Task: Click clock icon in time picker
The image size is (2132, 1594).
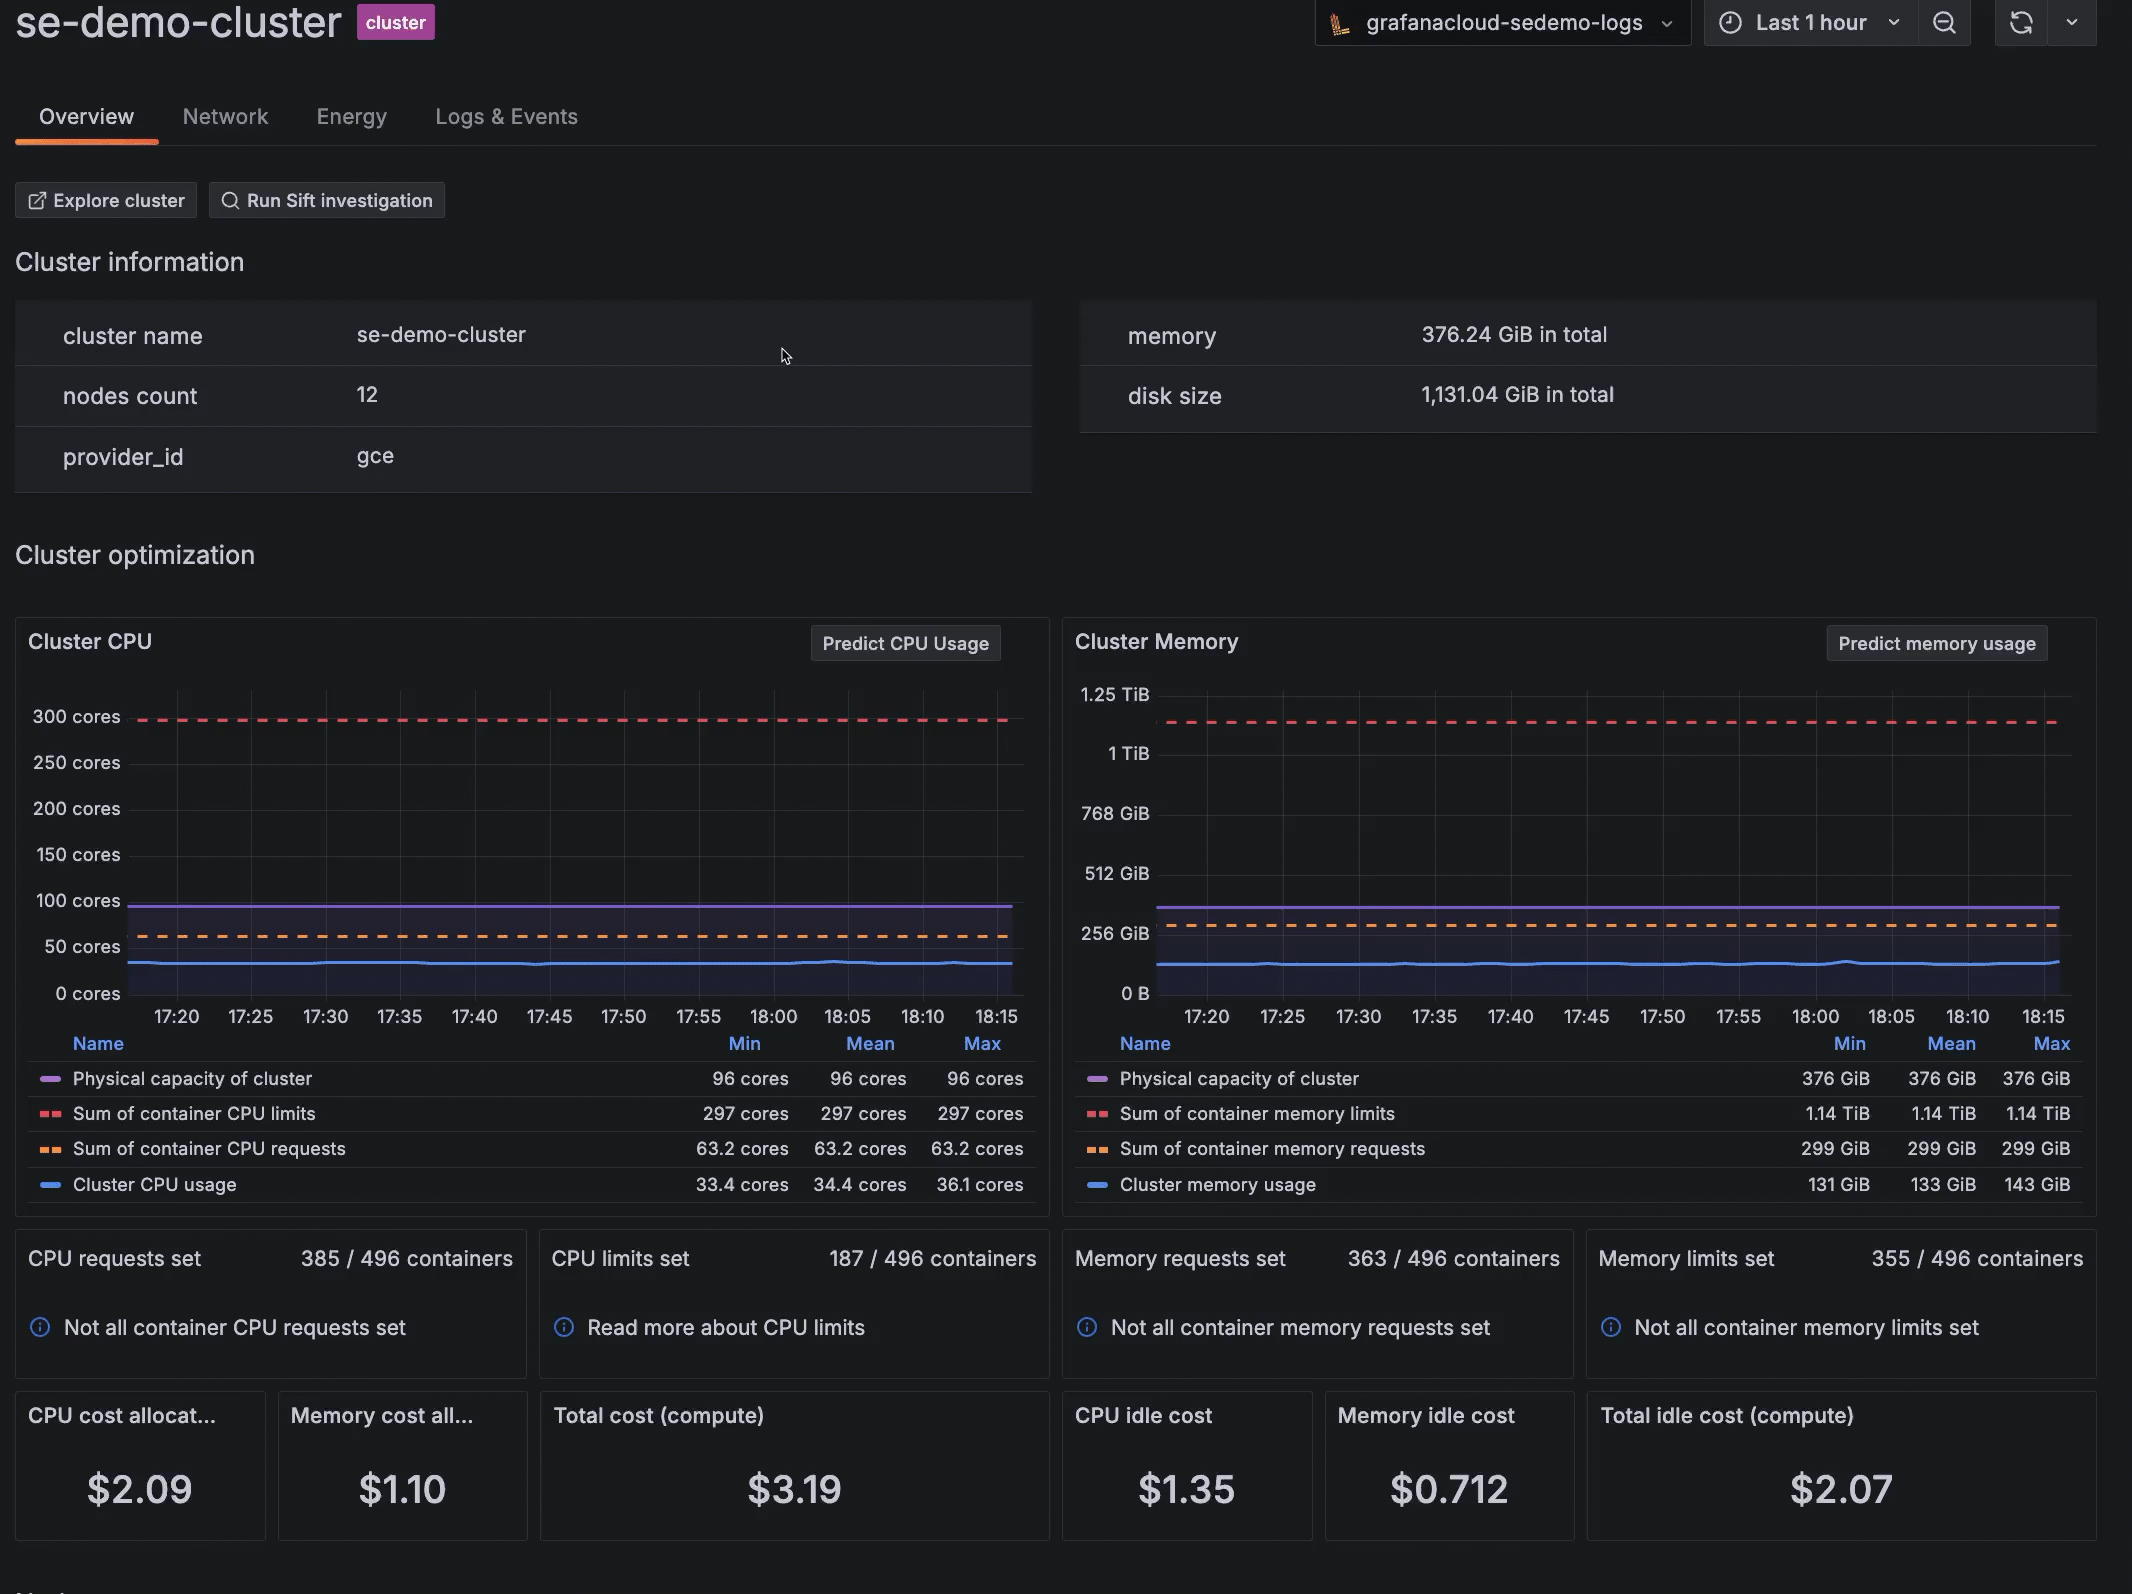Action: (1730, 23)
